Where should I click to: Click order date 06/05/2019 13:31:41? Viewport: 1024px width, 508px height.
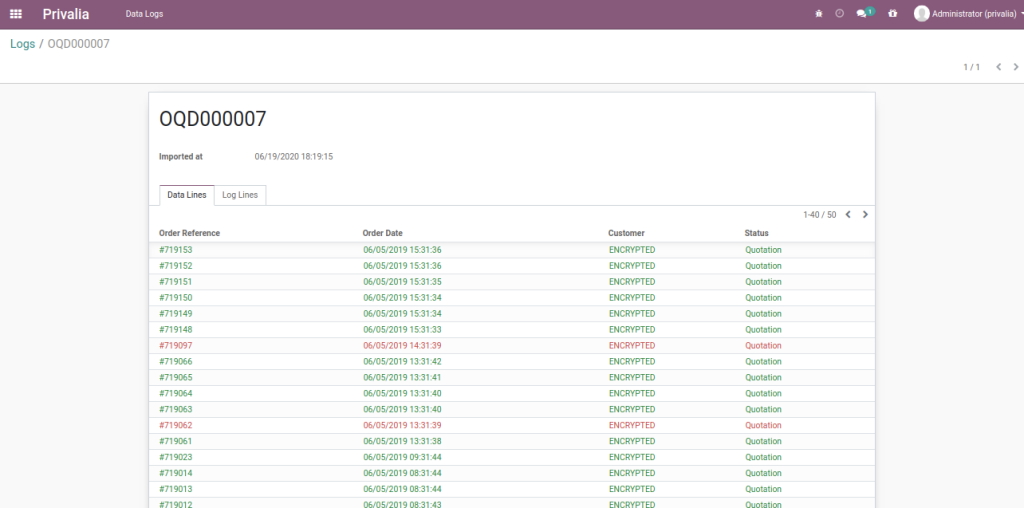[x=402, y=377]
